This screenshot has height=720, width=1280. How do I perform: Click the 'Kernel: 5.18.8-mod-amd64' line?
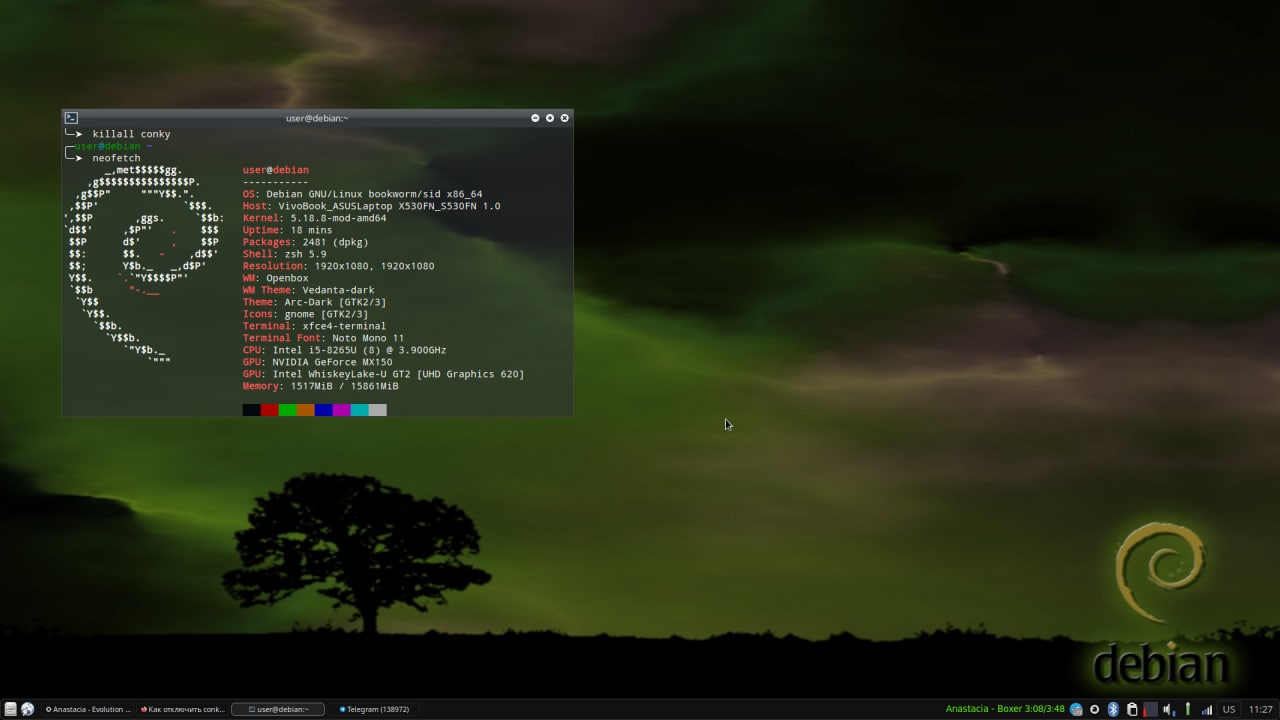click(x=314, y=218)
